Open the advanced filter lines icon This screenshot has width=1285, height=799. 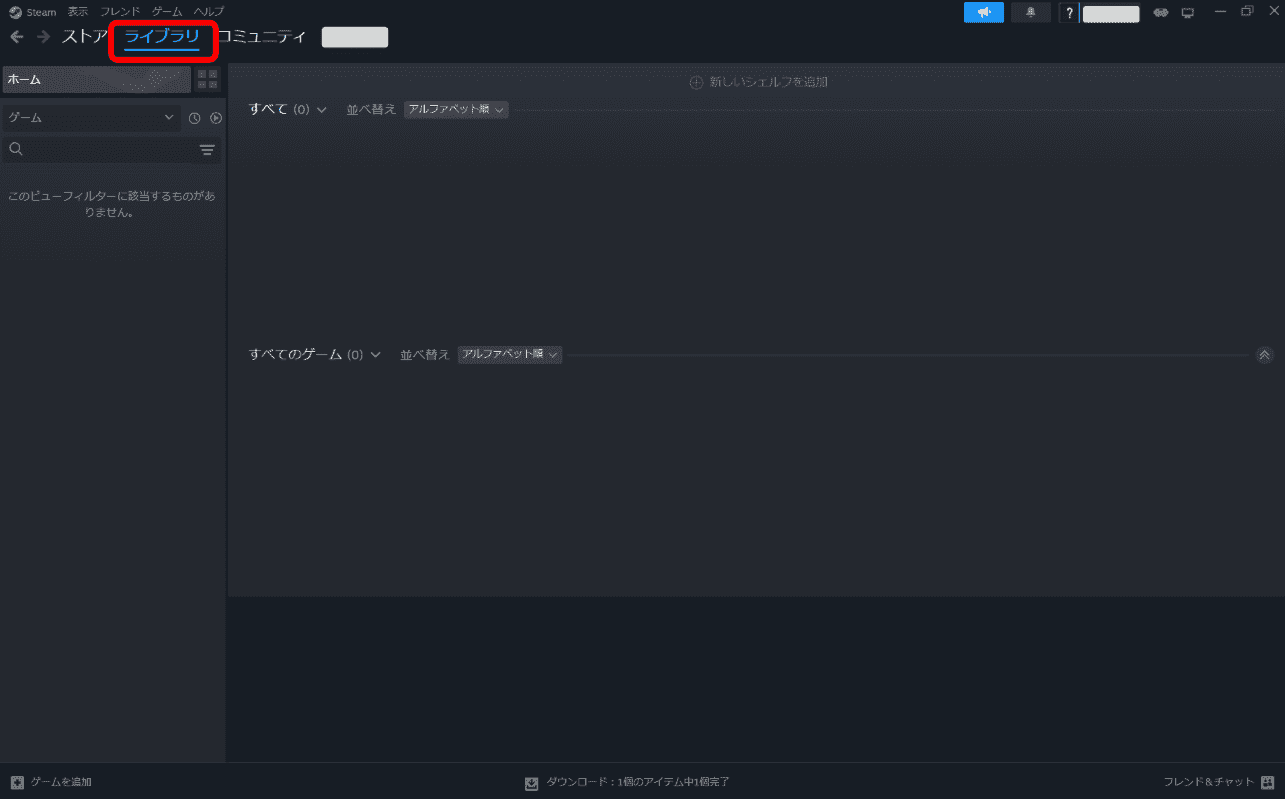coord(207,150)
